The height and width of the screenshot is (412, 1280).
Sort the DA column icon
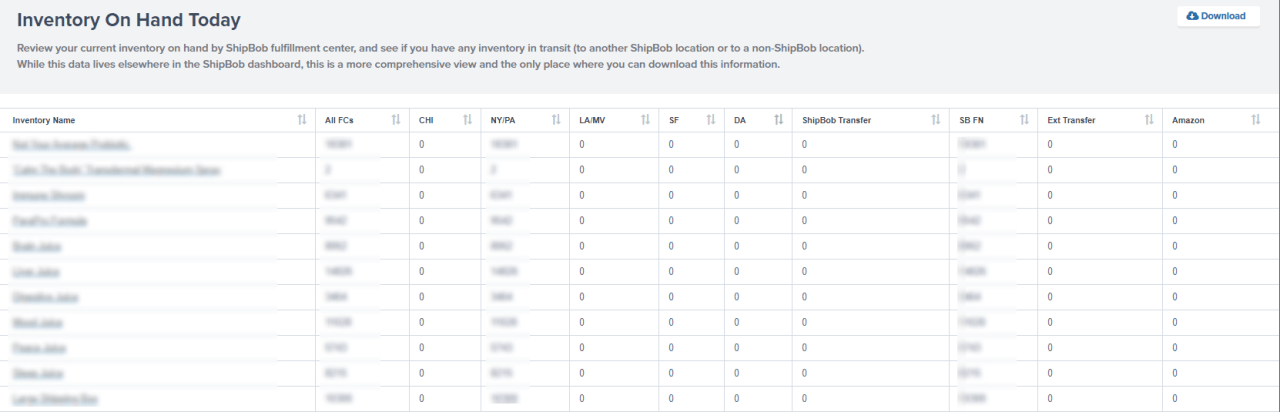pyautogui.click(x=778, y=120)
